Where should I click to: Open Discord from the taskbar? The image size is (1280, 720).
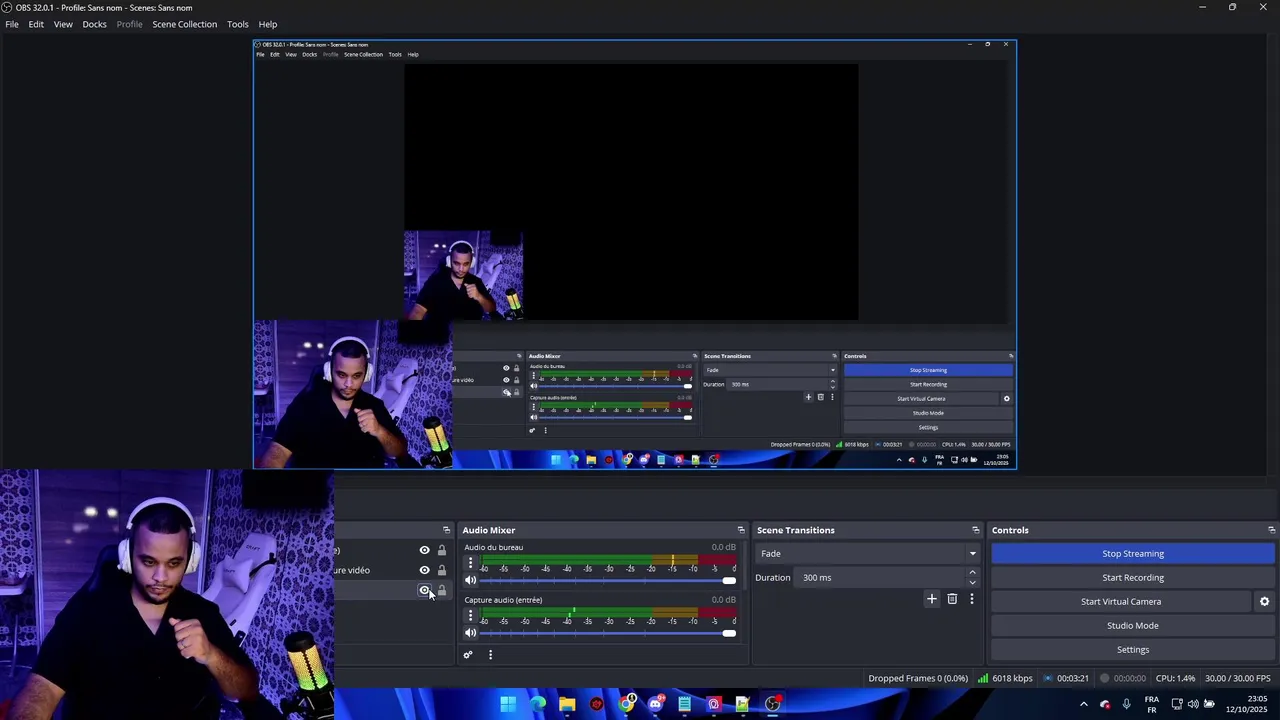(655, 704)
